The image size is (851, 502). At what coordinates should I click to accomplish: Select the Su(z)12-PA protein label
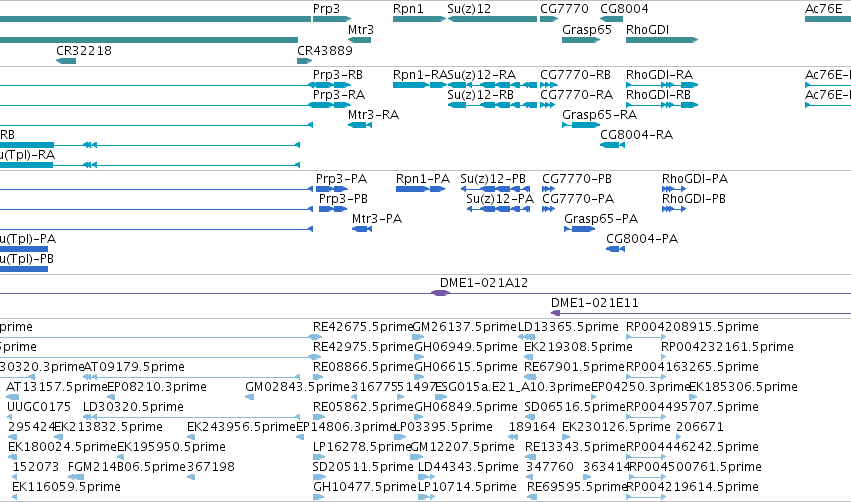[x=500, y=199]
